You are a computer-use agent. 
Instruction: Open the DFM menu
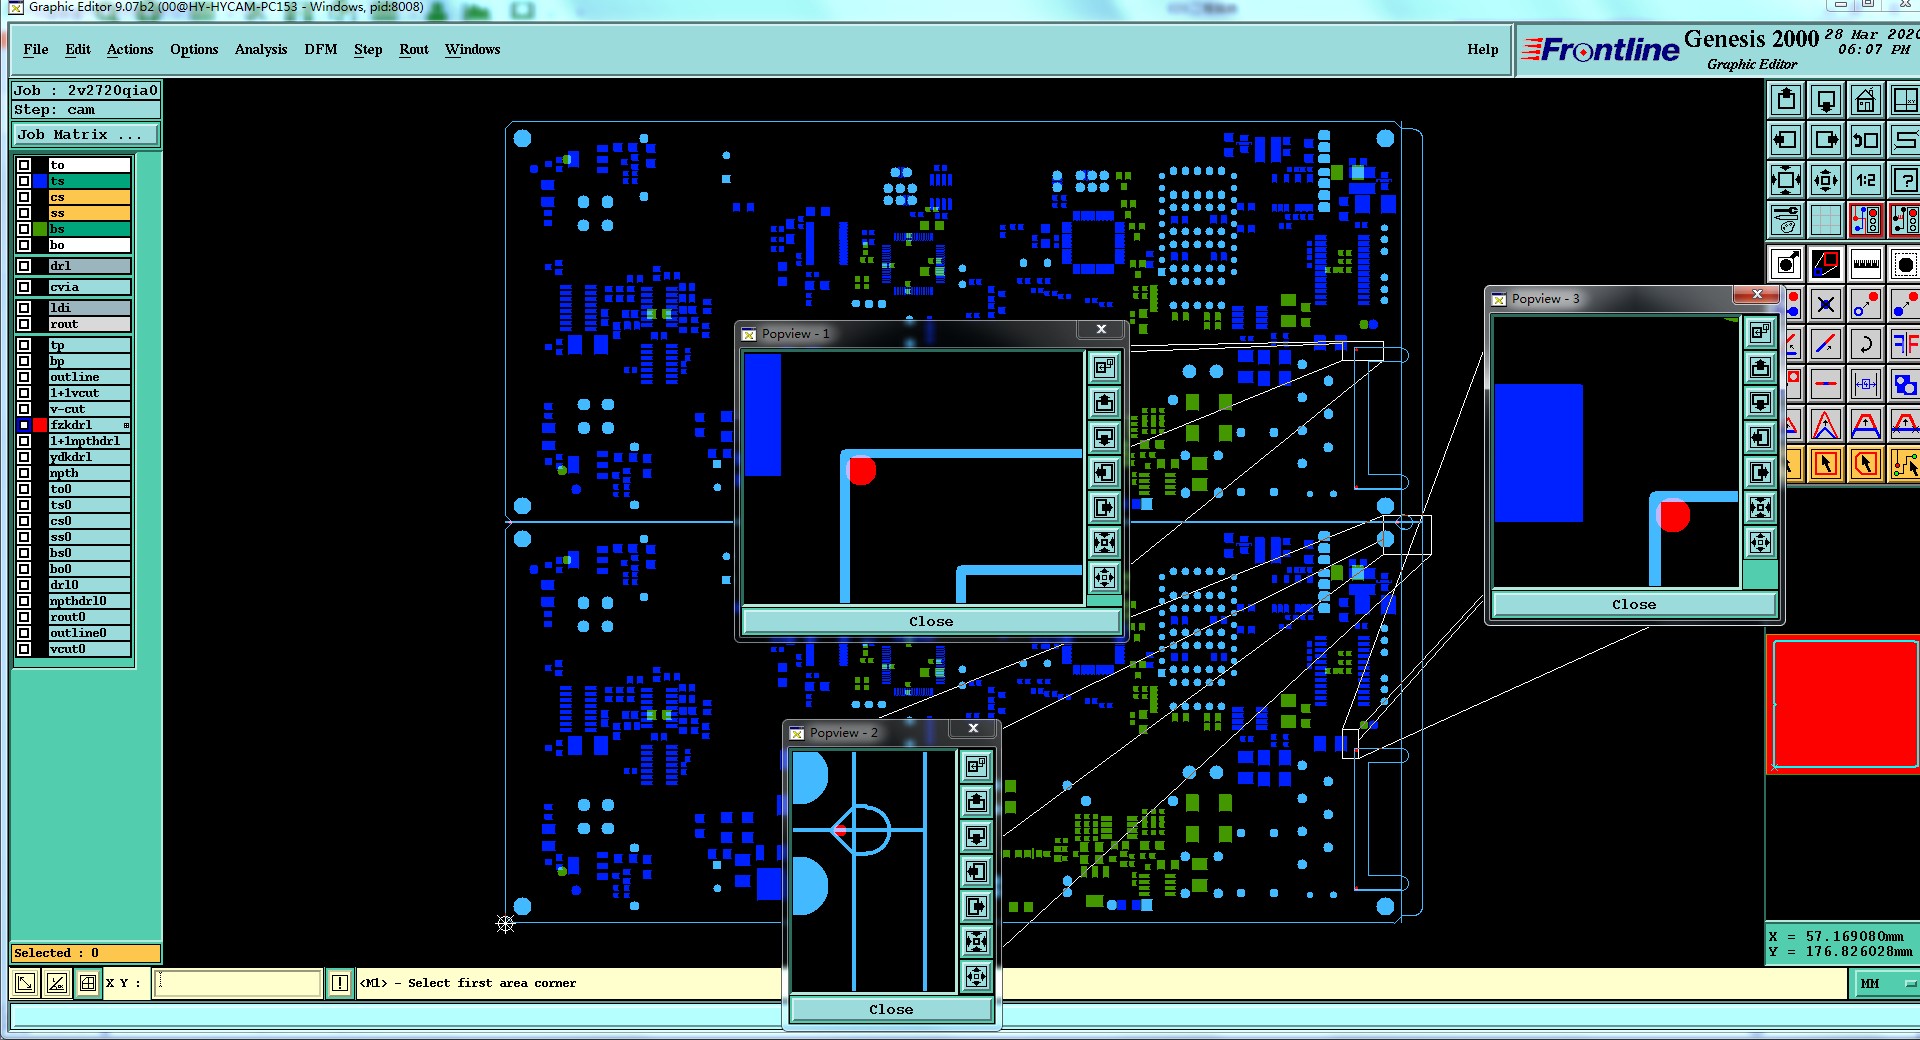click(x=321, y=49)
